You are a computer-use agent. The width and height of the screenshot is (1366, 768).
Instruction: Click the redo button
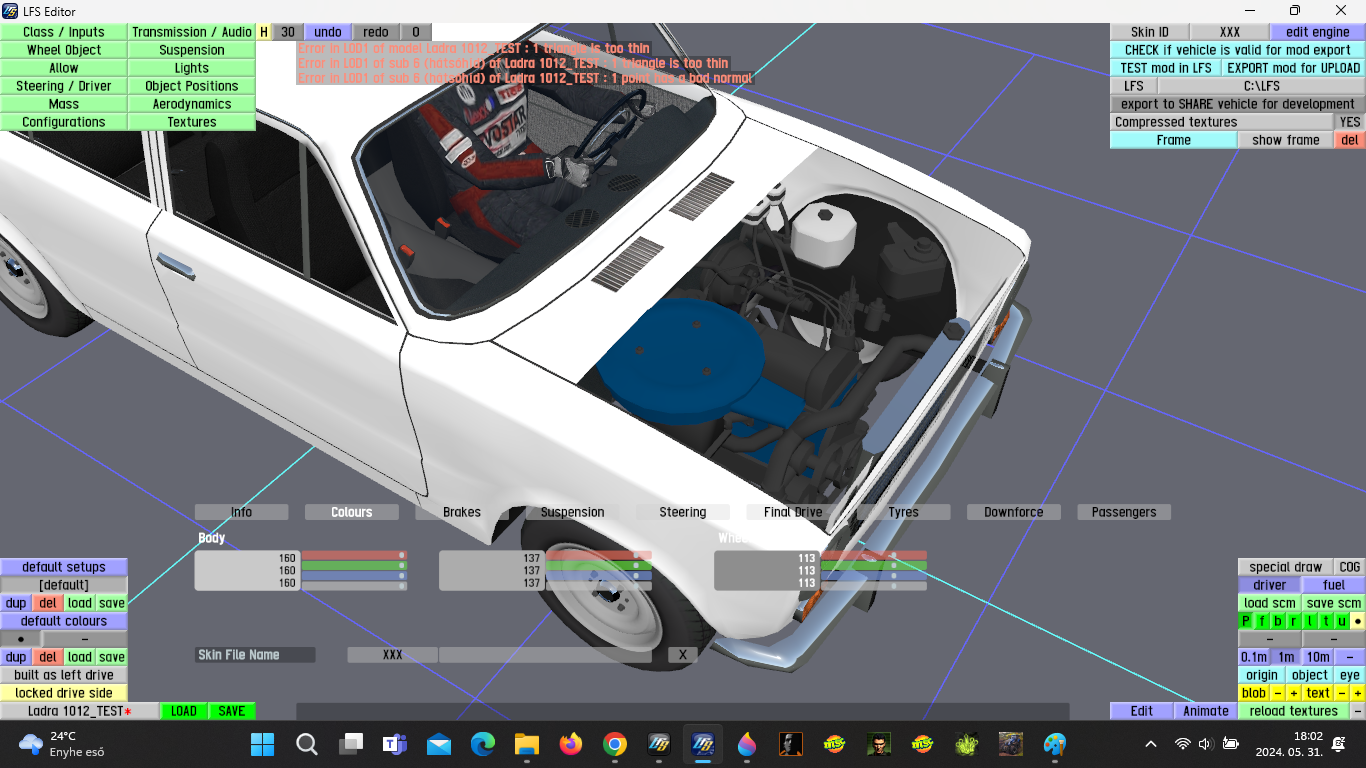click(x=376, y=32)
